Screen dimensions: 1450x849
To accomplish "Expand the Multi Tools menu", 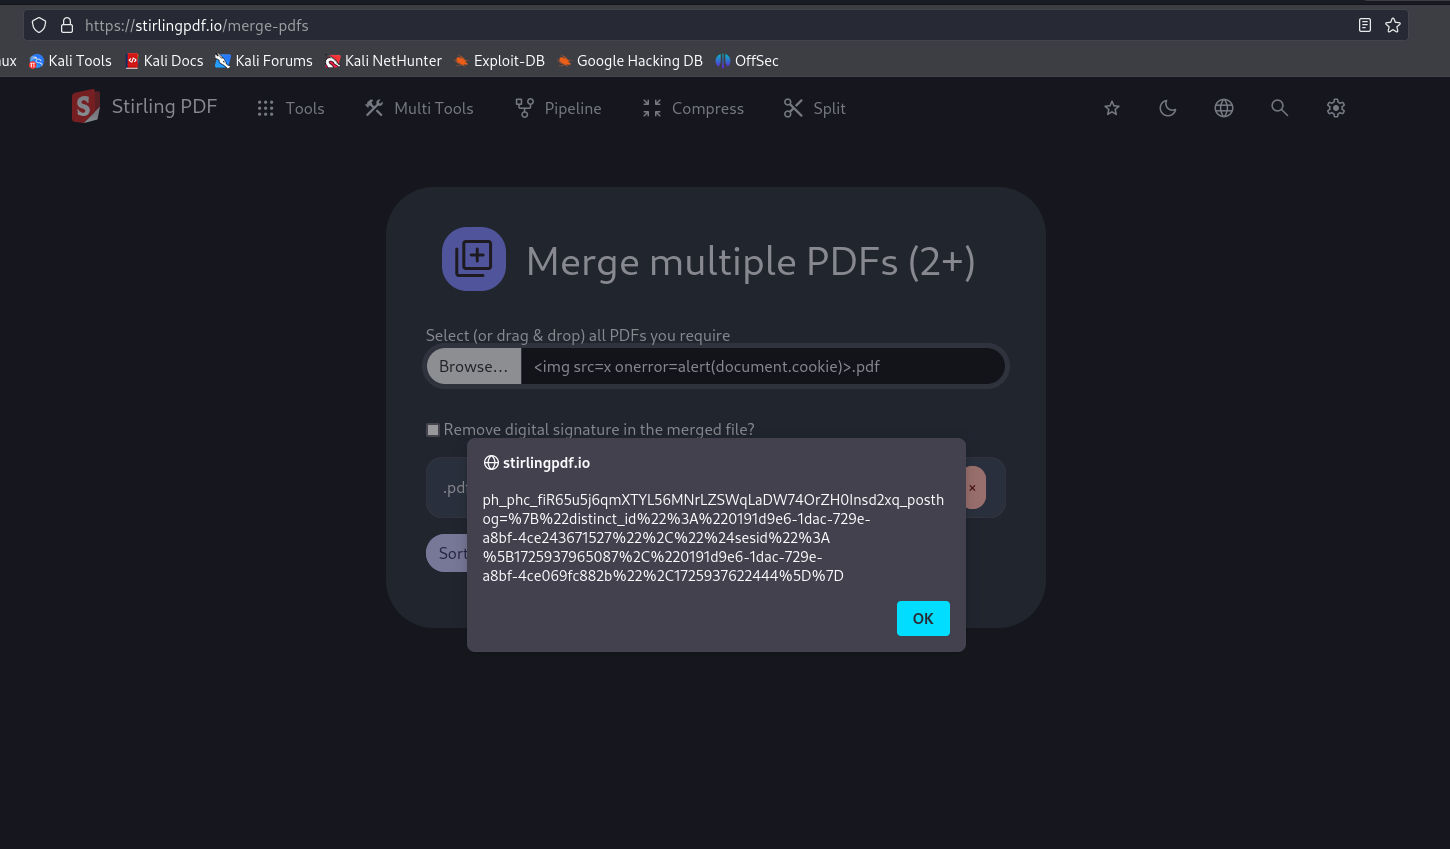I will click(x=419, y=108).
